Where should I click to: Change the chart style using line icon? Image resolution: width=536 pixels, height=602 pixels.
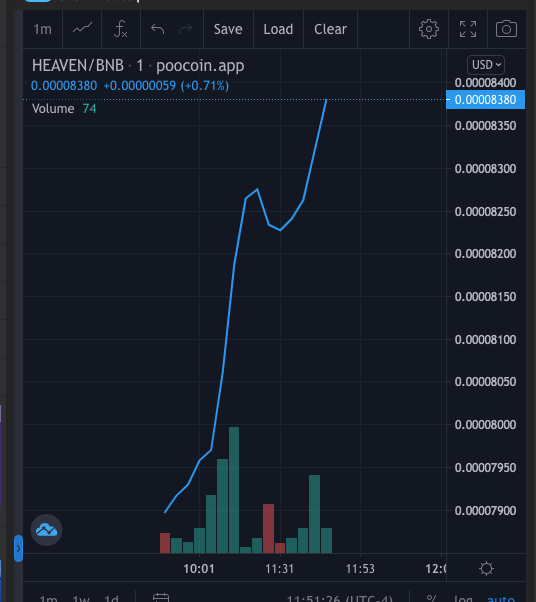click(x=82, y=29)
